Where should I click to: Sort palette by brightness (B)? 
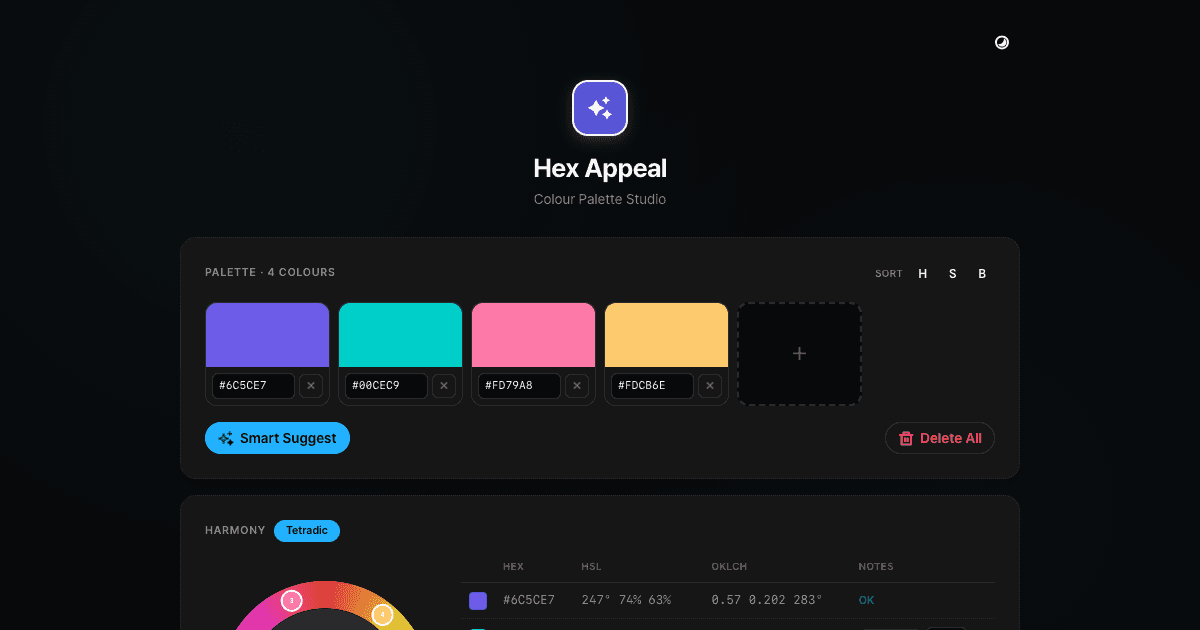coord(982,274)
